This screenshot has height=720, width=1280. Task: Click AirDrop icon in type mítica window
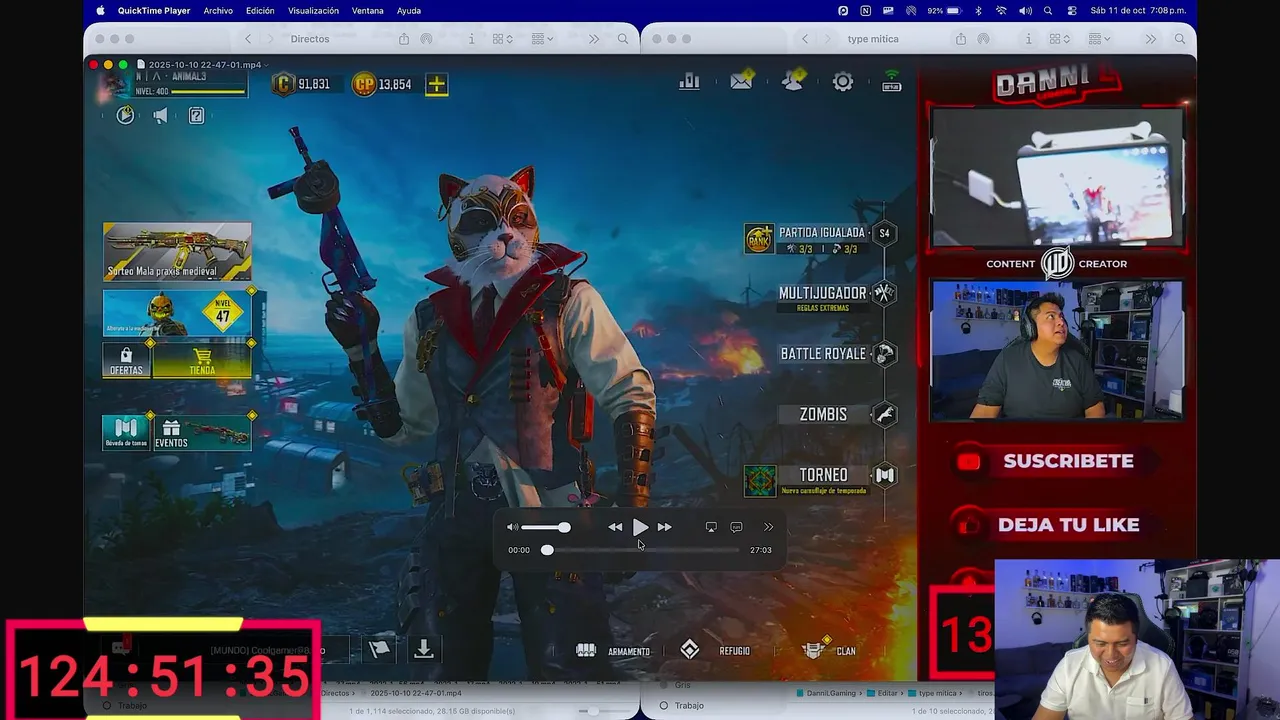(984, 39)
